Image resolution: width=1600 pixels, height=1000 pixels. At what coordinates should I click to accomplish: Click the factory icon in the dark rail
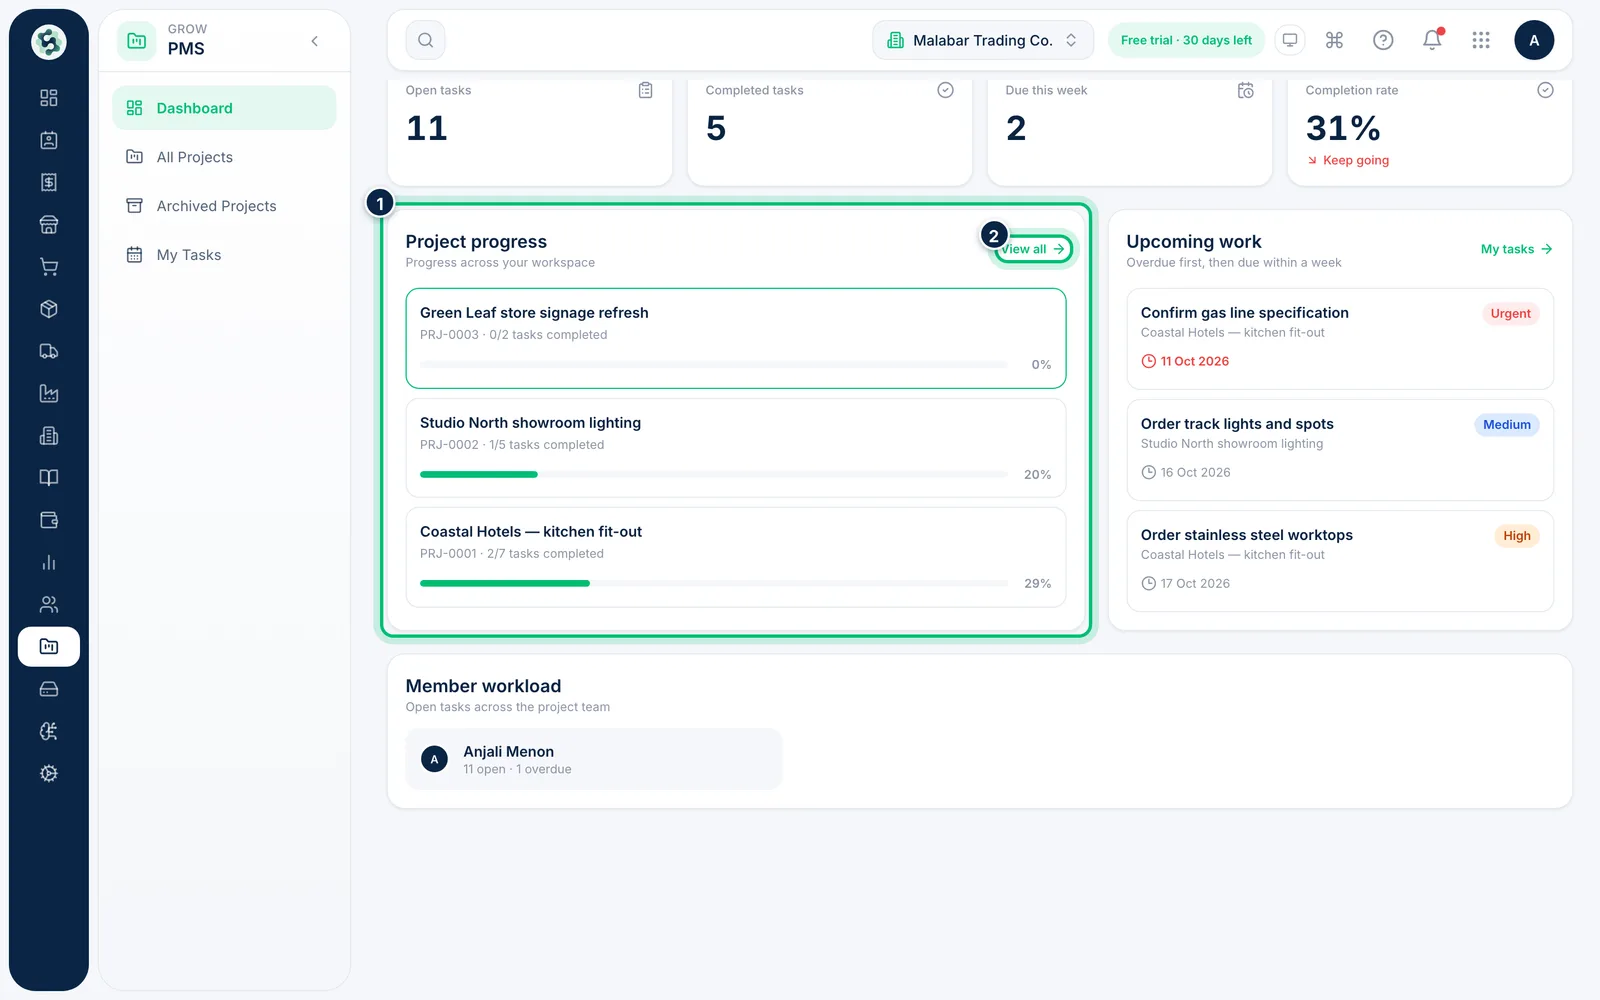pos(48,393)
